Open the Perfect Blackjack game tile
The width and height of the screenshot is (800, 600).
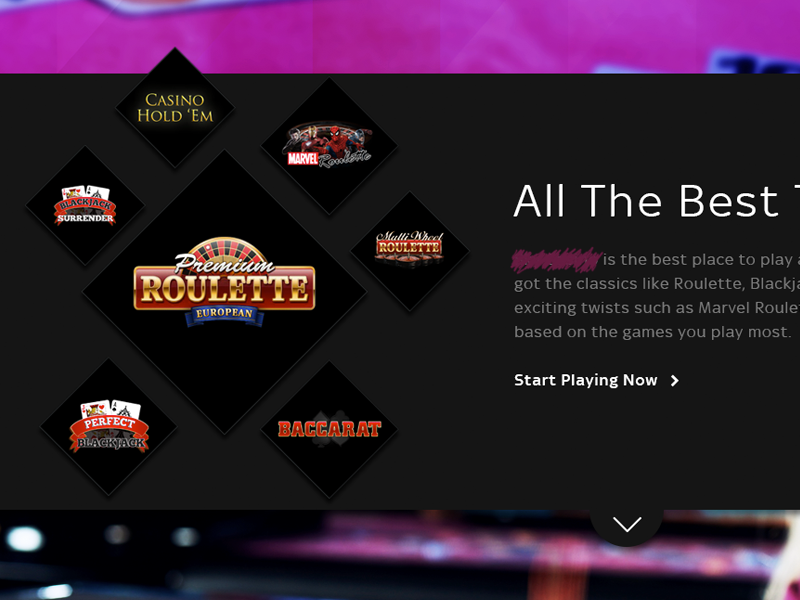[x=109, y=427]
